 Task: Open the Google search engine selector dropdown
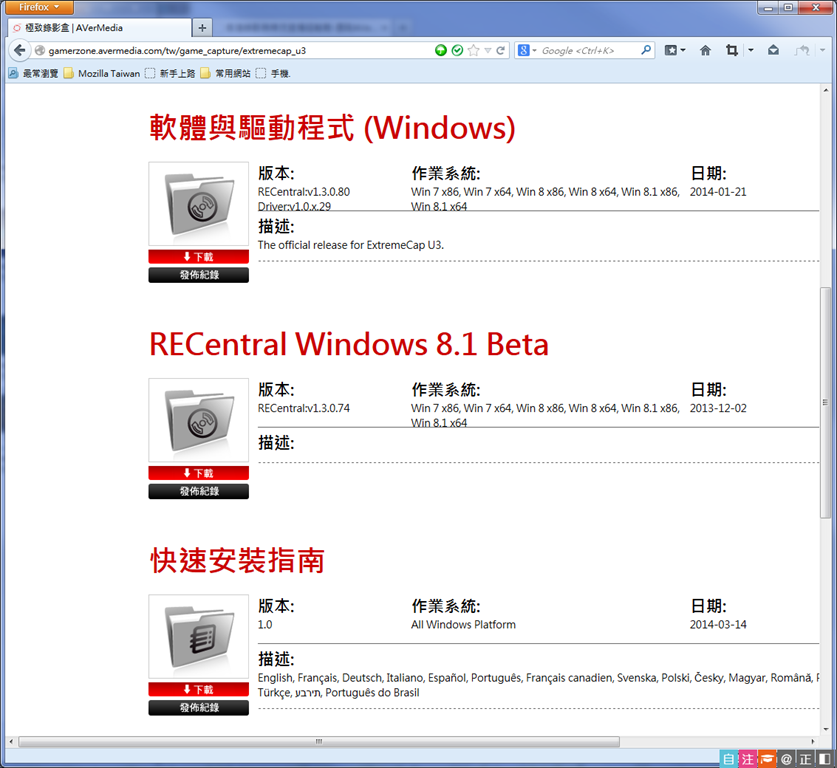(x=527, y=50)
